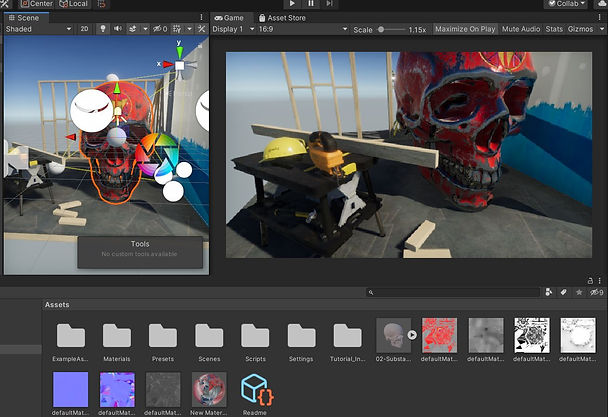Screen dimensions: 608x417
Task: Open the Collab dropdown
Action: click(x=567, y=4)
